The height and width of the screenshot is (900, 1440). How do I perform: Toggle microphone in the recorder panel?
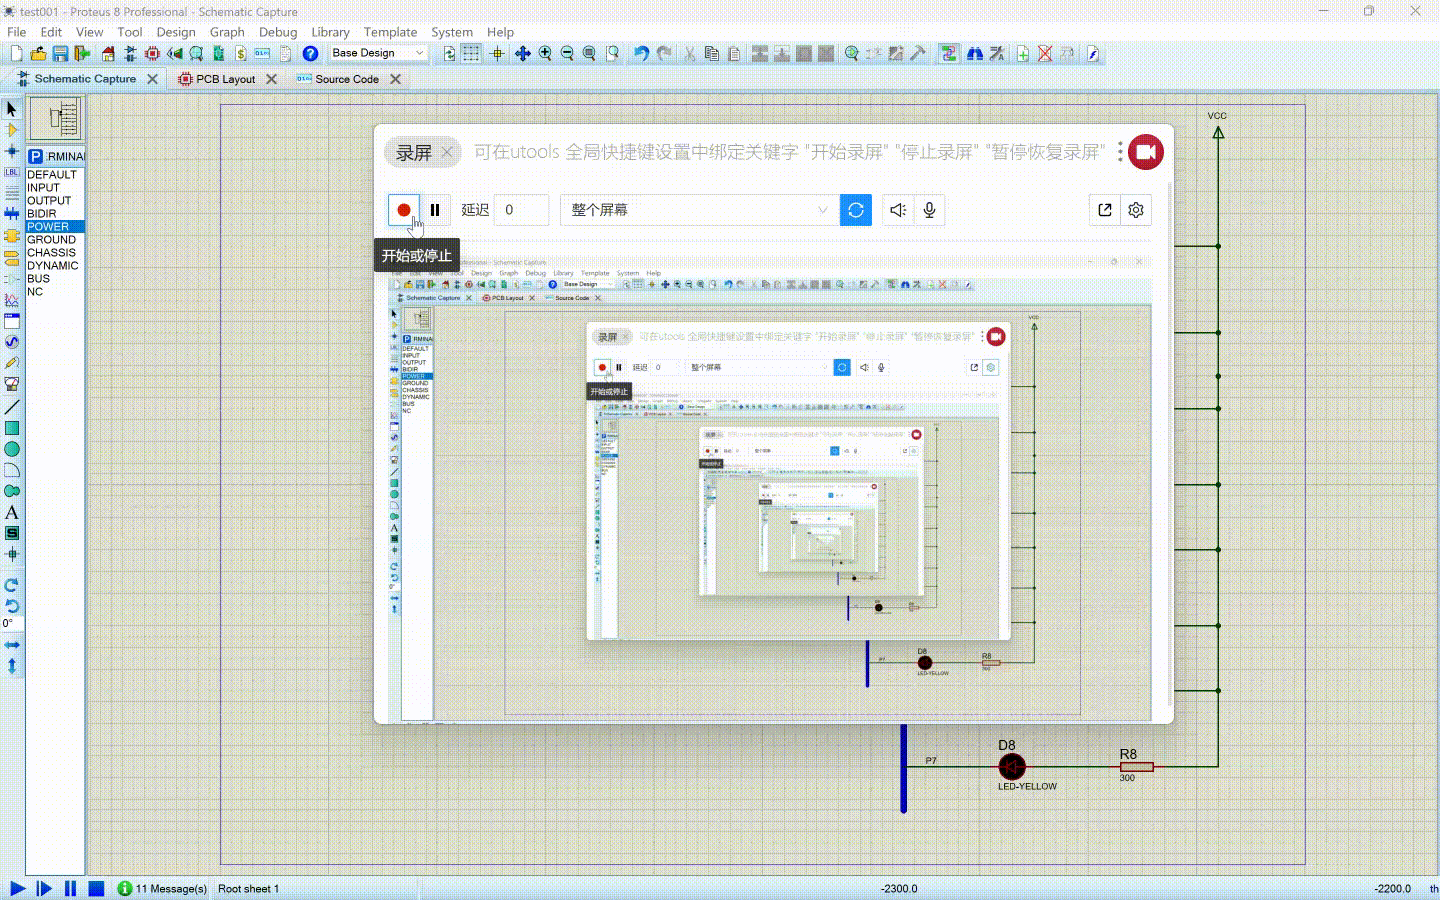[x=929, y=210]
